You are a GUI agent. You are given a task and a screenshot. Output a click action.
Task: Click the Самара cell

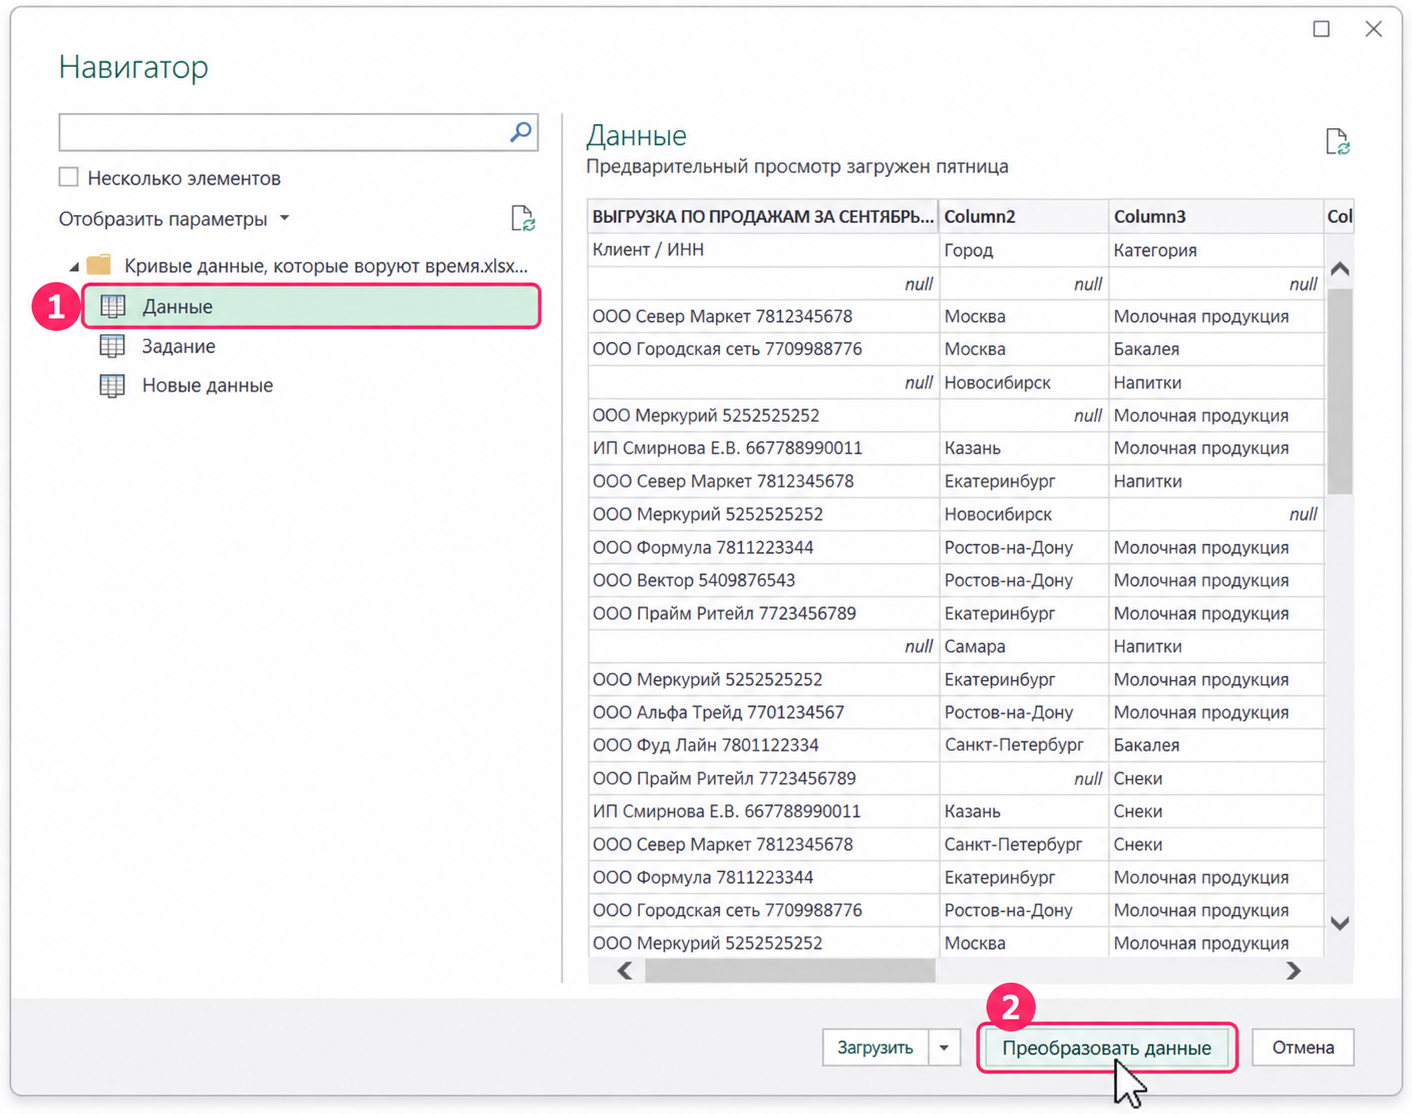1023,646
